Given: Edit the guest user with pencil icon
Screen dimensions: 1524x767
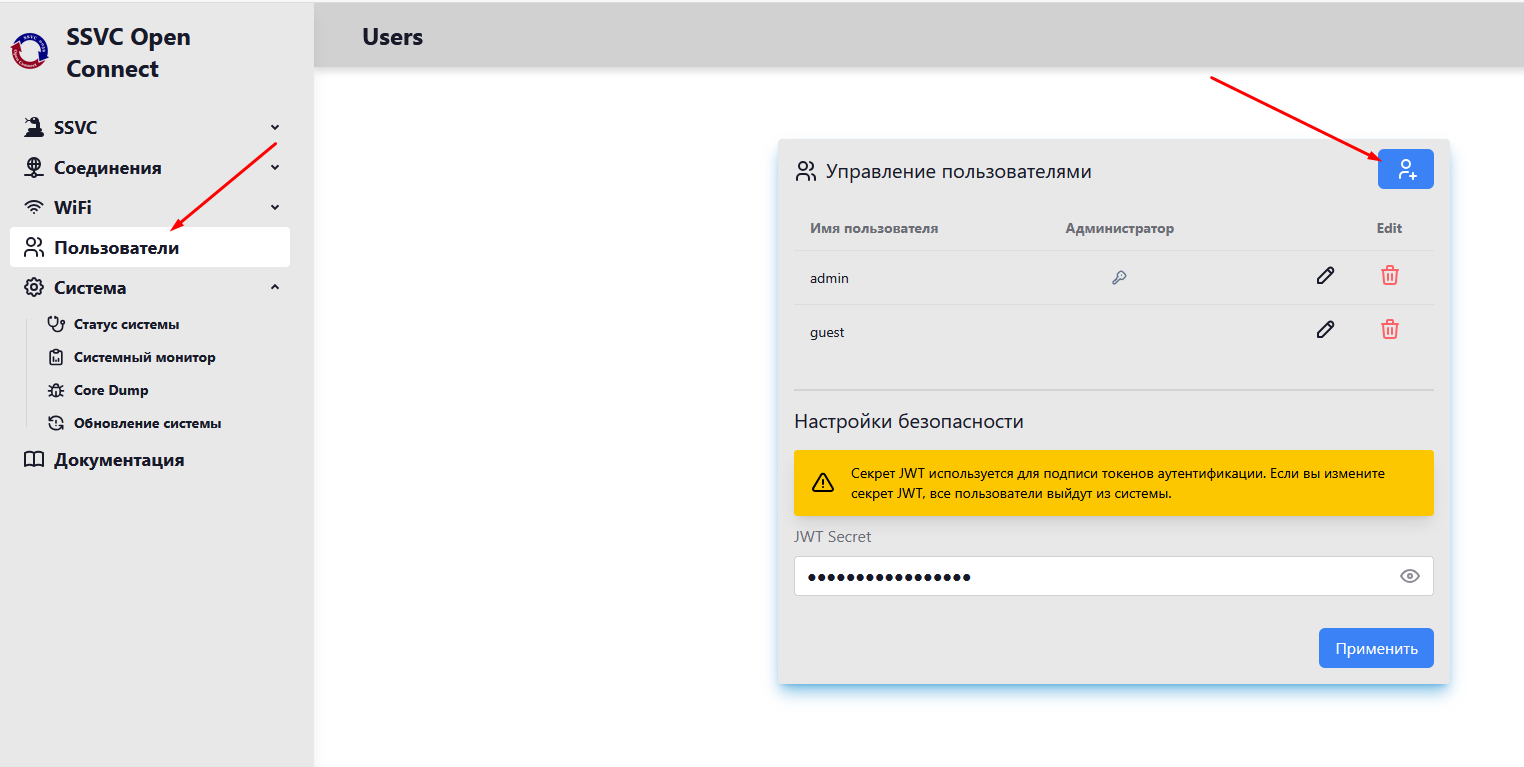Looking at the screenshot, I should [1325, 330].
